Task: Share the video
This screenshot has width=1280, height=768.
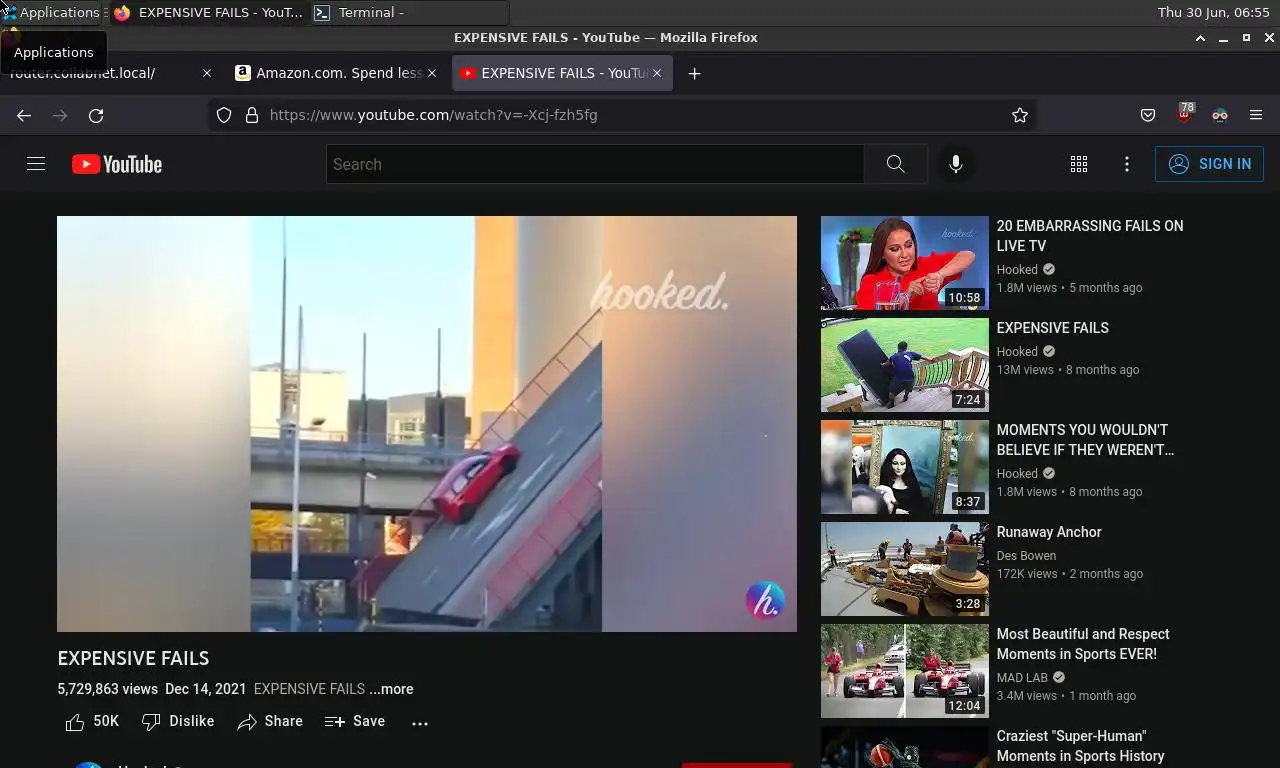Action: click(x=270, y=721)
